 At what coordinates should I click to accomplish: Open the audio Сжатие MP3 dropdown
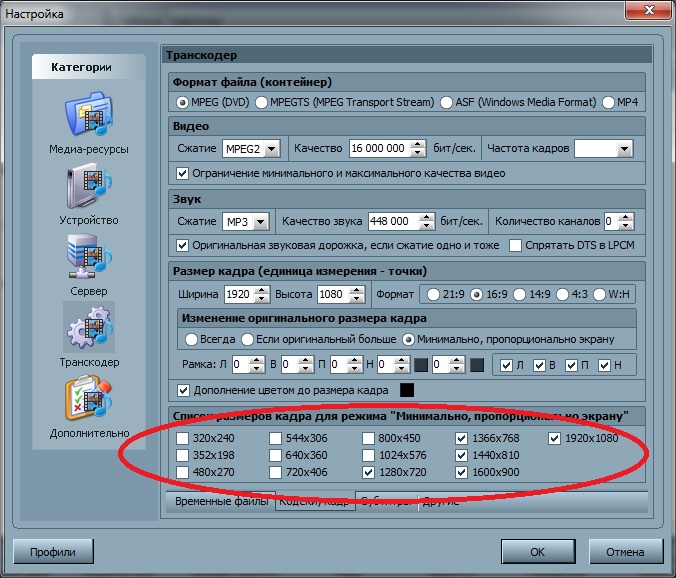pyautogui.click(x=260, y=221)
